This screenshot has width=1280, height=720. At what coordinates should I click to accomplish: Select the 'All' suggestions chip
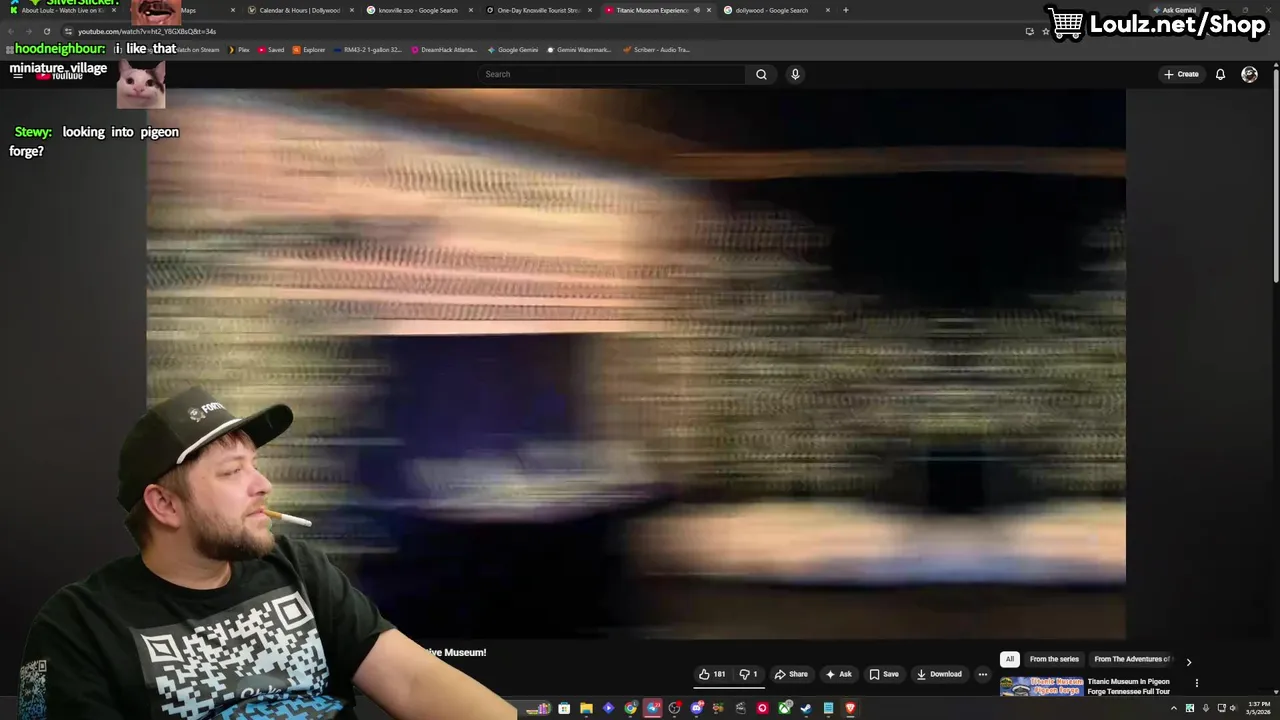pyautogui.click(x=1010, y=659)
